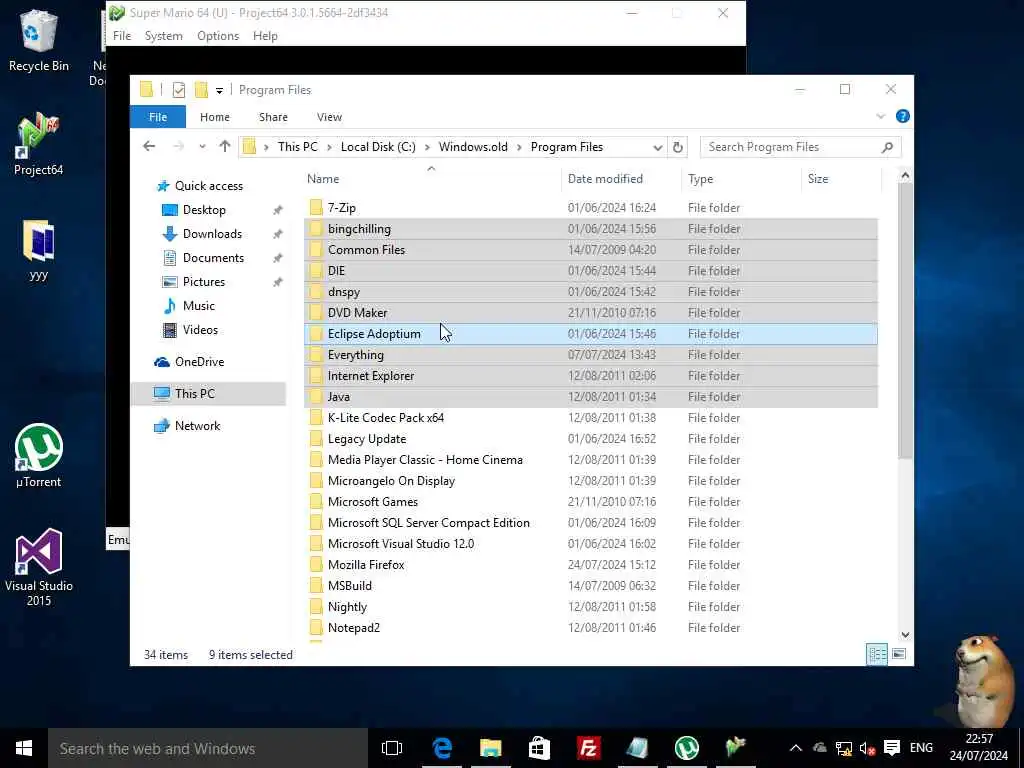Open the yyy desktop archive
Screen dimensions: 1024x768
coord(39,250)
